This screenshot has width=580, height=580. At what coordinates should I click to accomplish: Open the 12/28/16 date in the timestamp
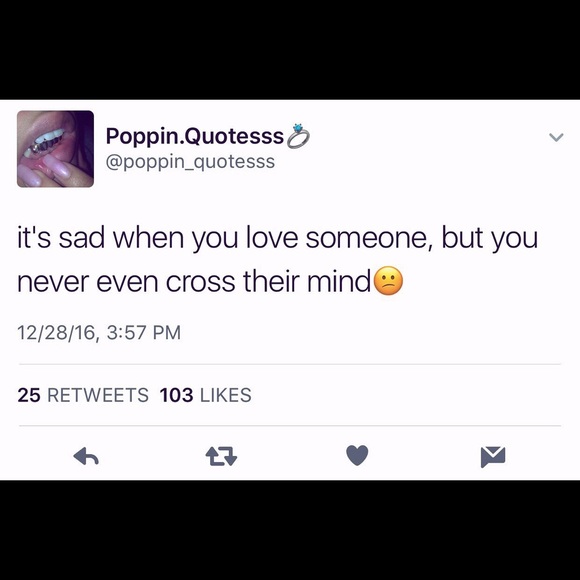(x=56, y=332)
